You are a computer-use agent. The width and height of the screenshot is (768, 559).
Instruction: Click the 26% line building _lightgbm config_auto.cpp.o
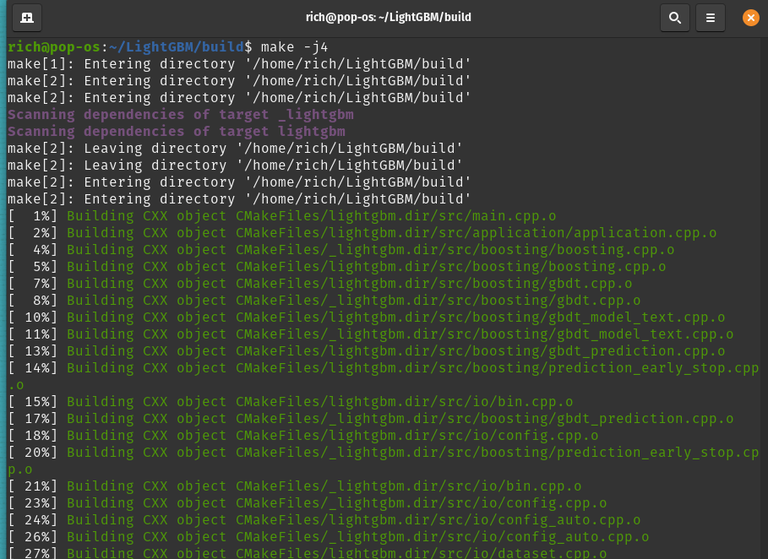328,537
